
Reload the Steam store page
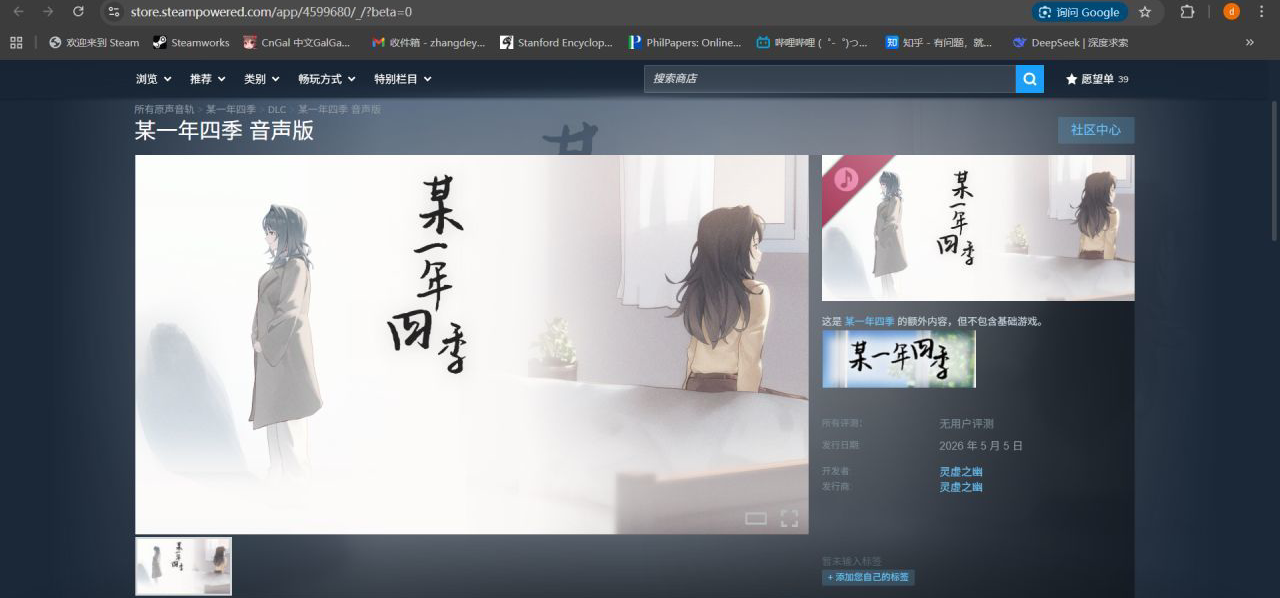coord(78,12)
